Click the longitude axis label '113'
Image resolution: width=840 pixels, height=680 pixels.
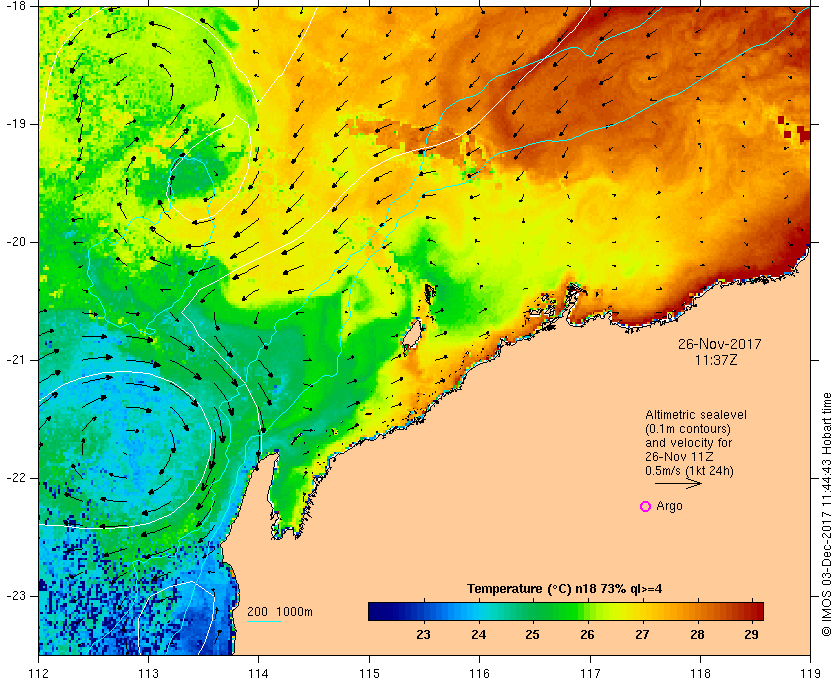point(148,673)
